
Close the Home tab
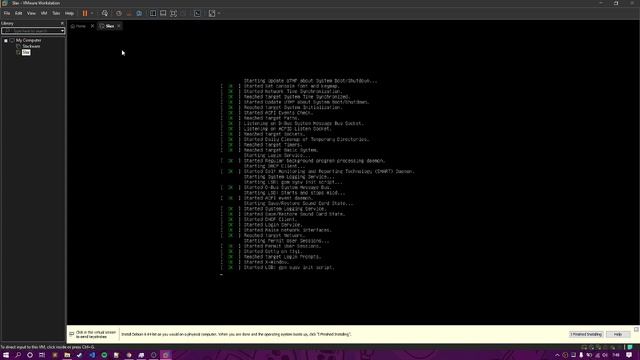pyautogui.click(x=92, y=26)
